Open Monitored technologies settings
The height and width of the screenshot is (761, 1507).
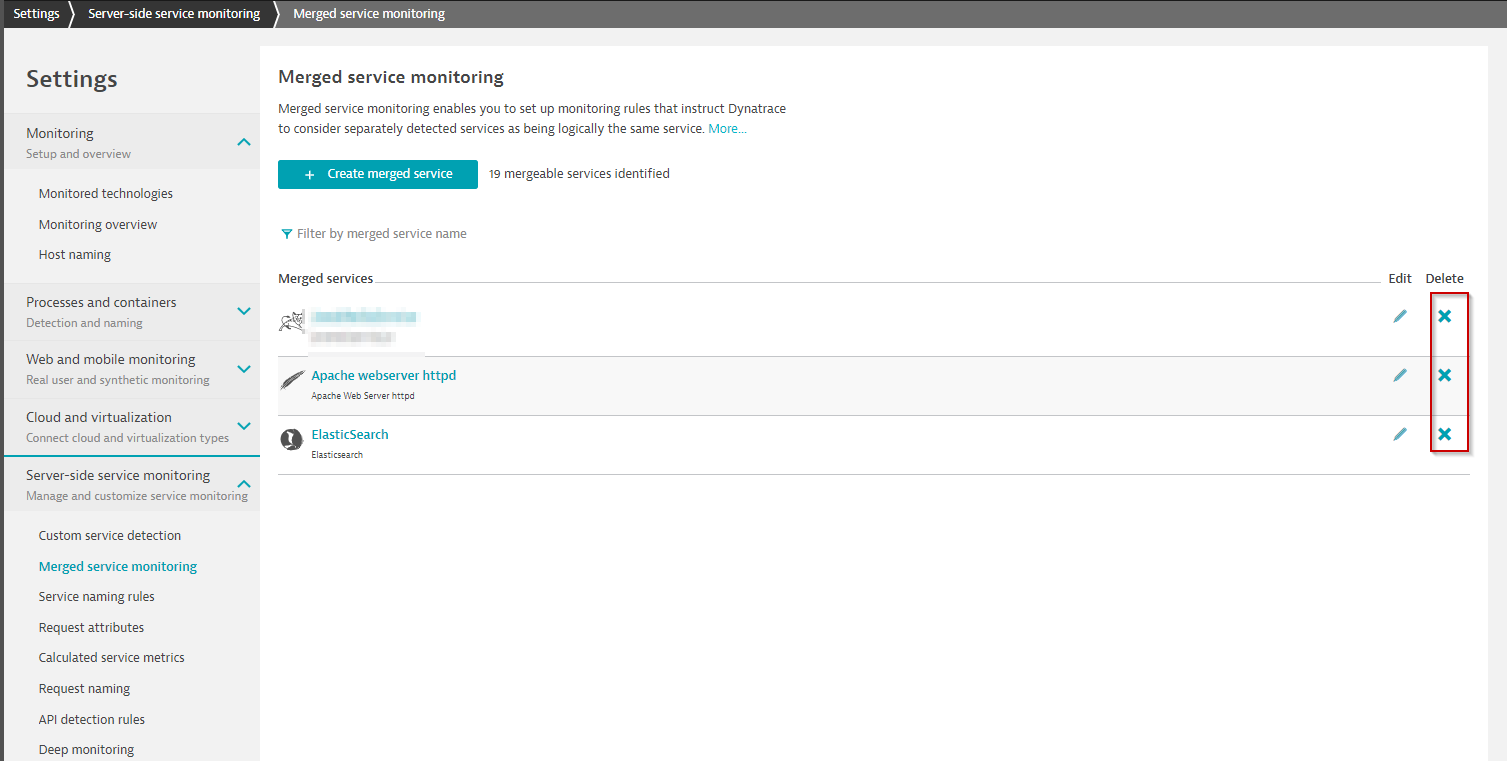point(106,194)
